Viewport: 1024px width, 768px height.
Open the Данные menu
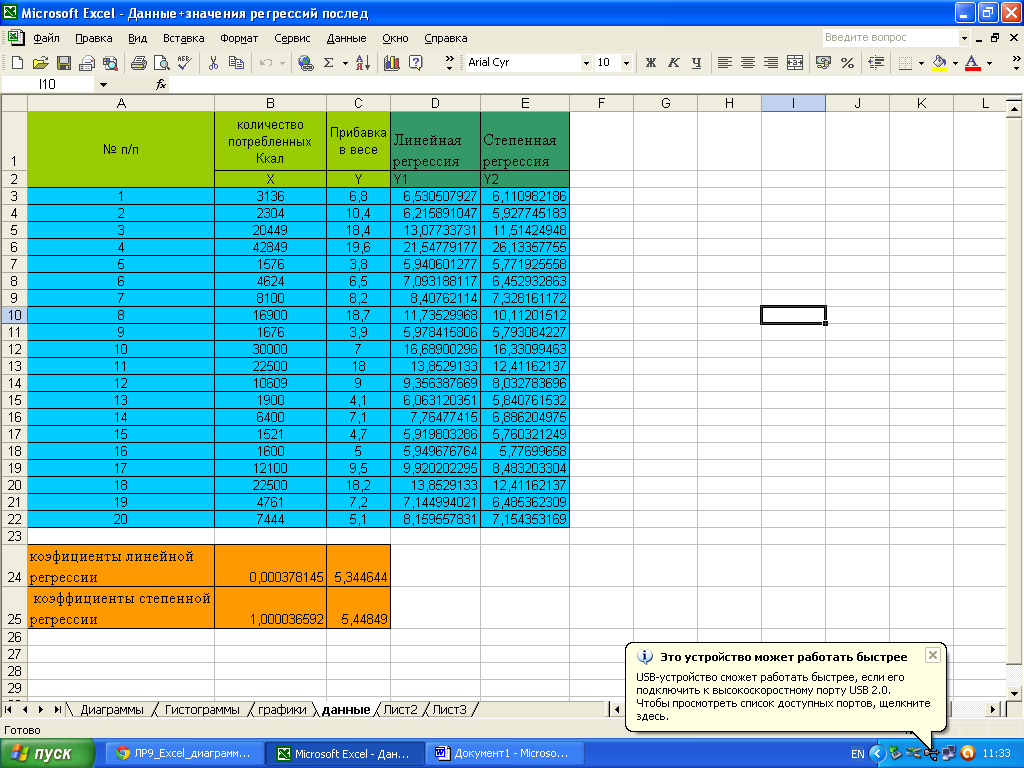point(346,38)
